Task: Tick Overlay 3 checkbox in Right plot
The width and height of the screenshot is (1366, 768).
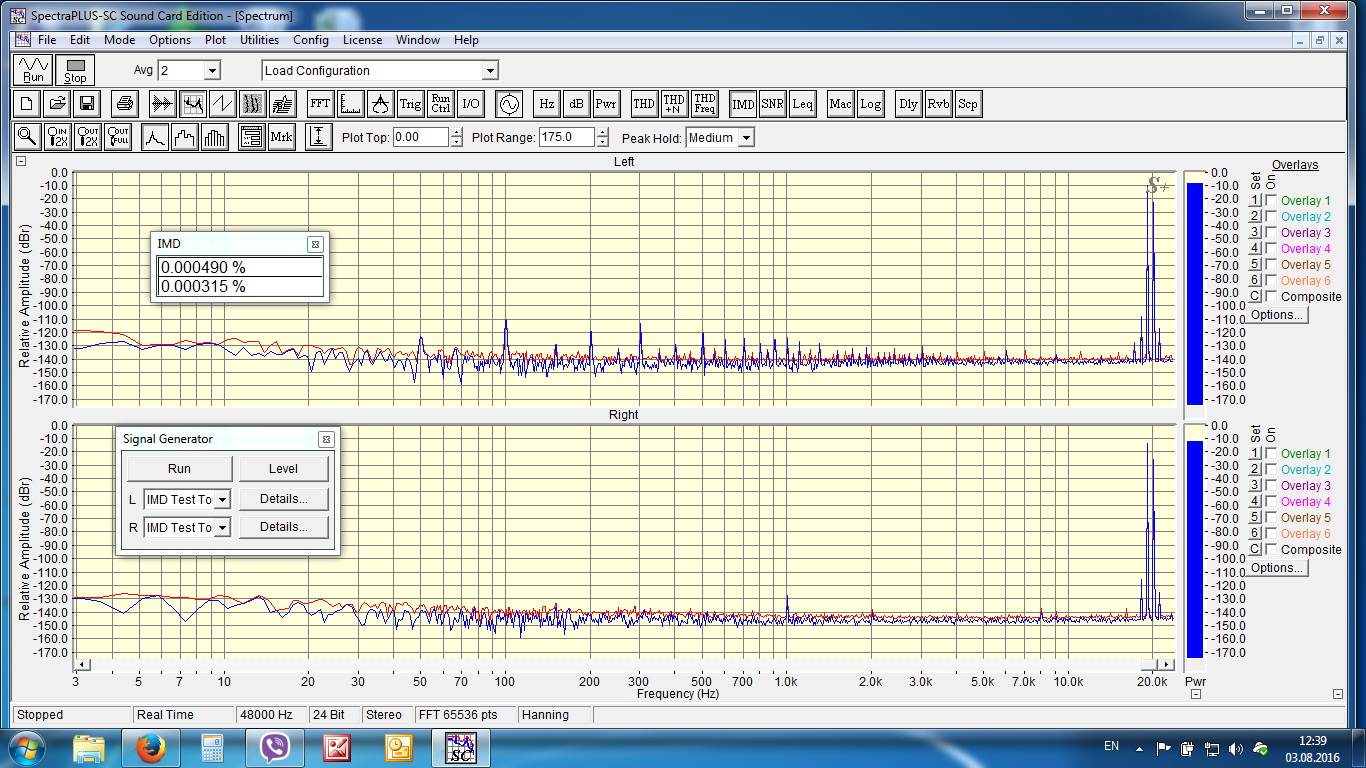Action: tap(1271, 486)
